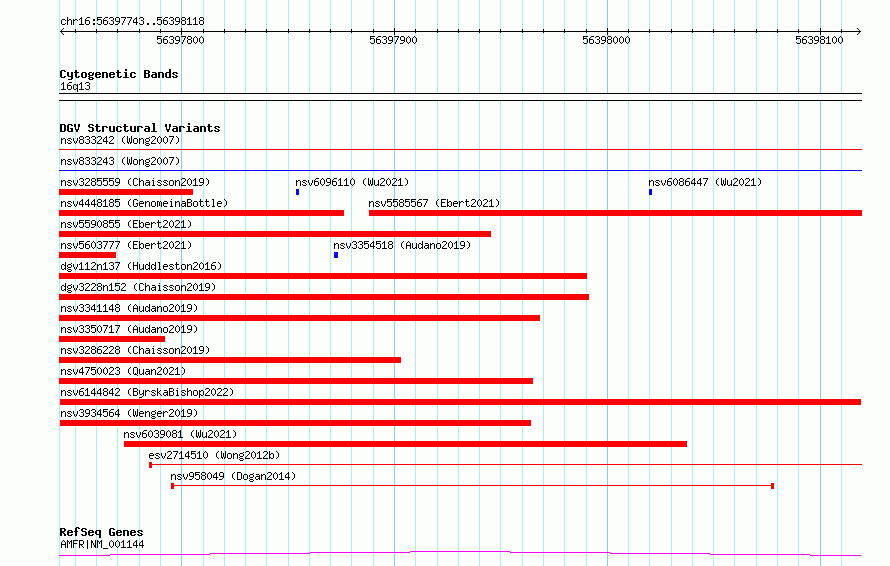Select the nsv958049 (Dogan2014) label
The image size is (890, 566).
tap(233, 476)
